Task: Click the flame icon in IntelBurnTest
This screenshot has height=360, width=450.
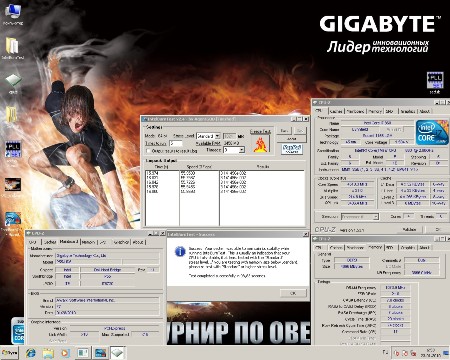Action: [260, 144]
